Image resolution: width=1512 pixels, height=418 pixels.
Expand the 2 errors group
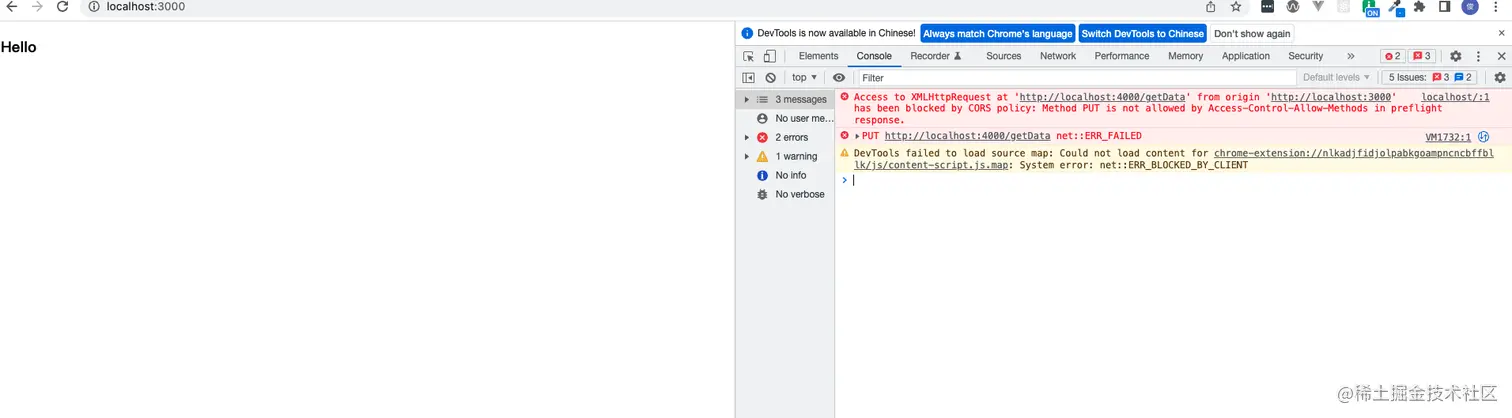pyautogui.click(x=747, y=137)
